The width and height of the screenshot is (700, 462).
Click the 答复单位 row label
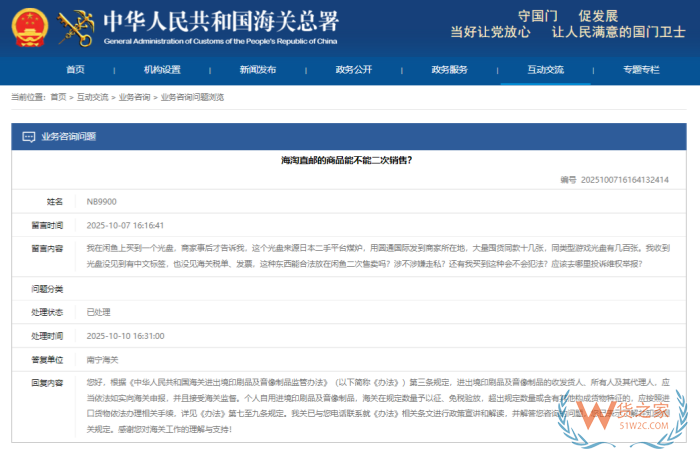pyautogui.click(x=47, y=360)
